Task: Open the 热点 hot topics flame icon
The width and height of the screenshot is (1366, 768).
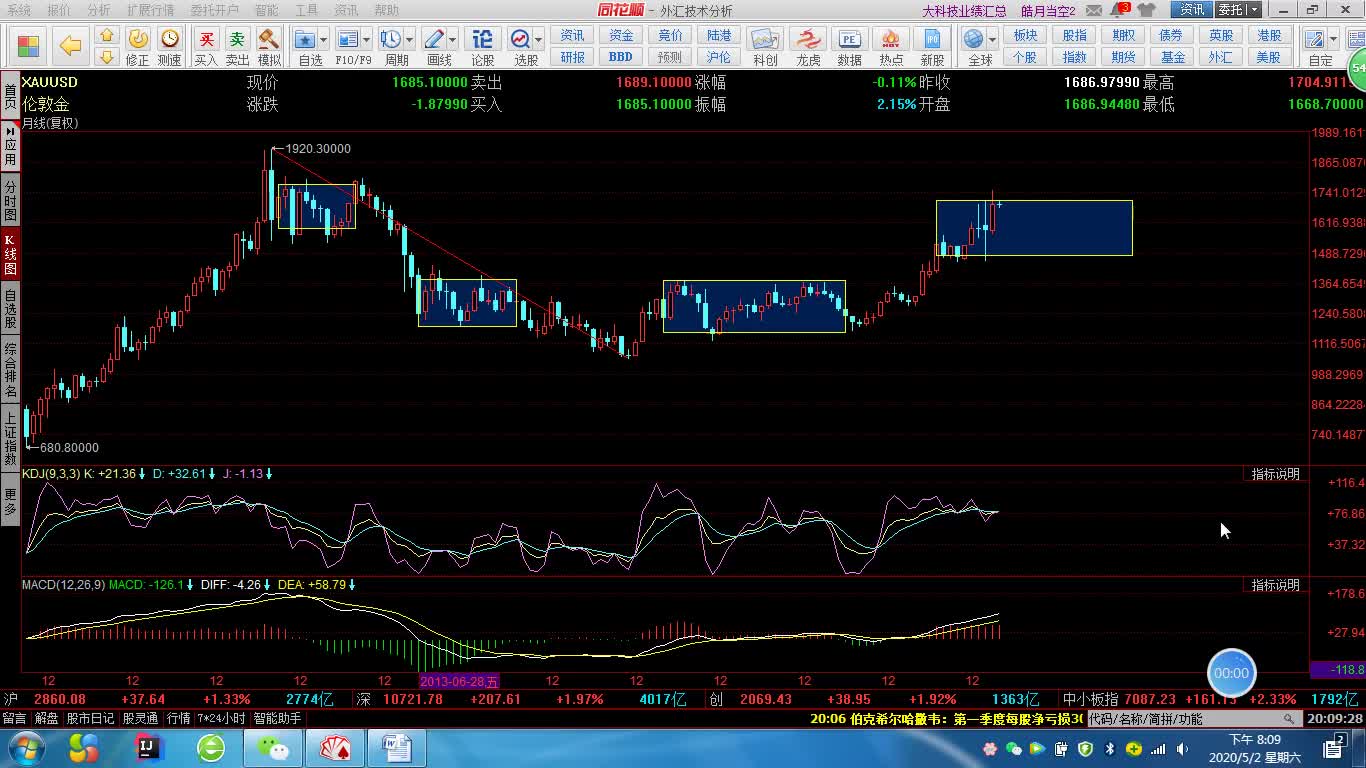Action: coord(891,46)
